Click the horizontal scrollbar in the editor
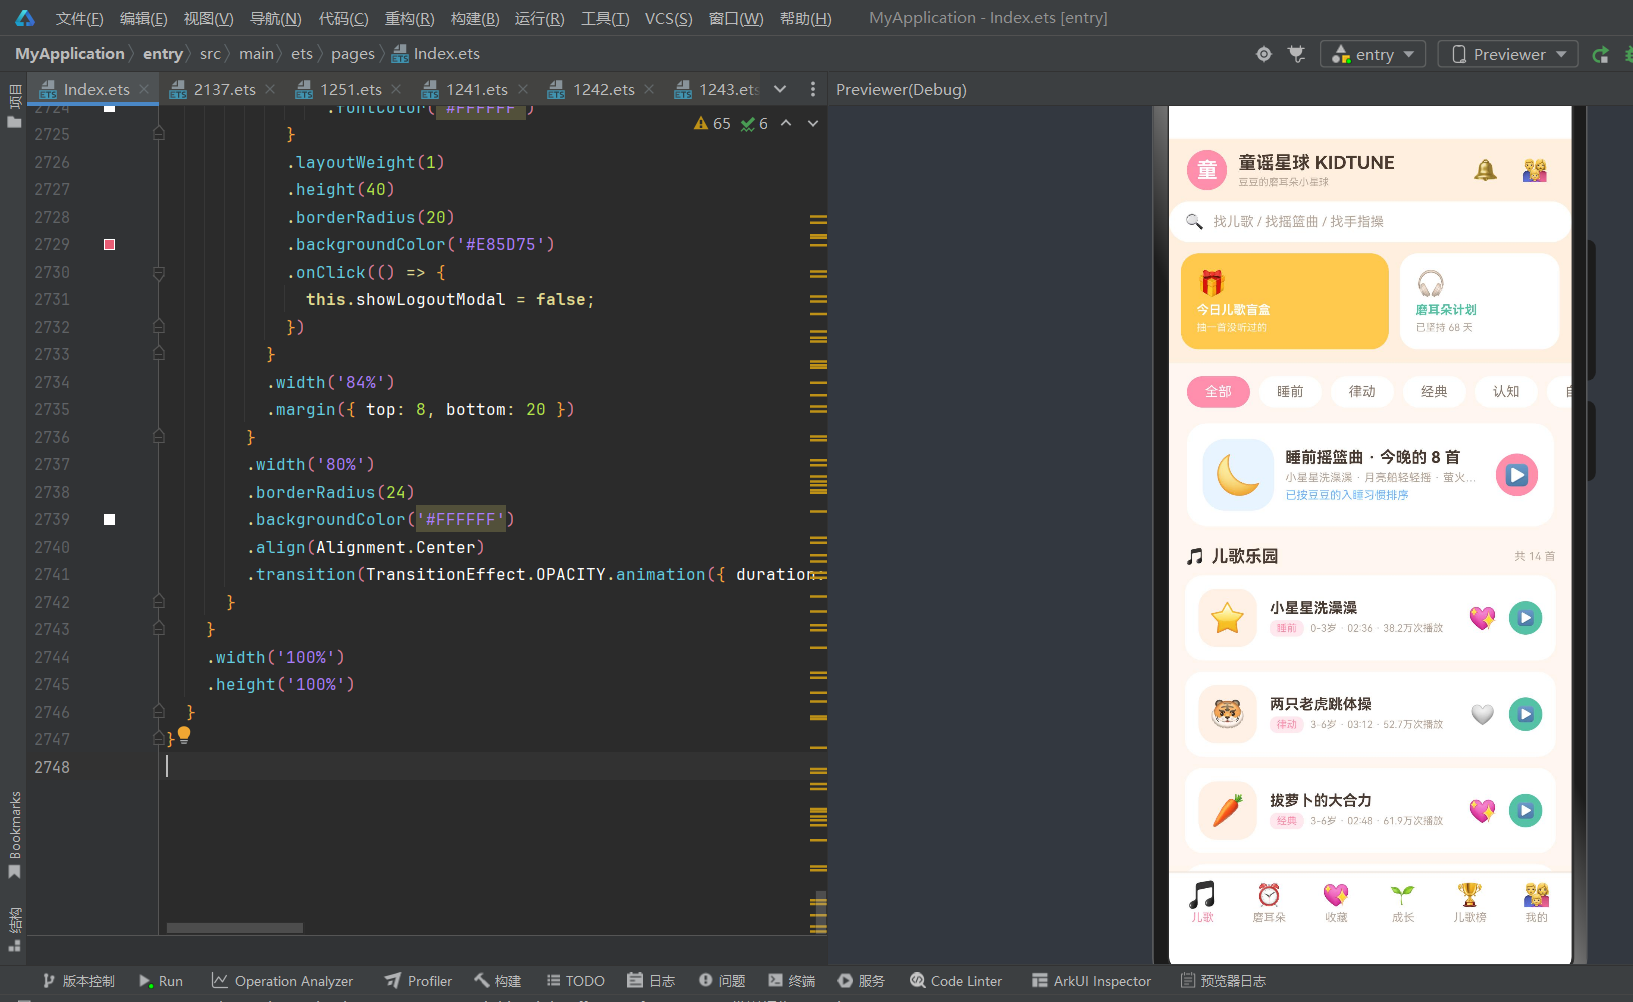 (x=235, y=928)
